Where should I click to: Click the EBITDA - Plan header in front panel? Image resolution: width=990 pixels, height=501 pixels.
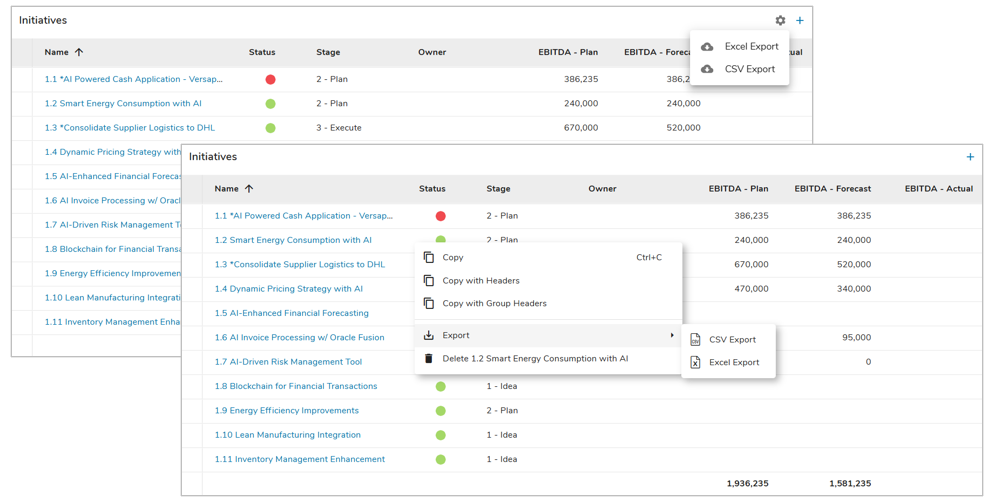(738, 189)
